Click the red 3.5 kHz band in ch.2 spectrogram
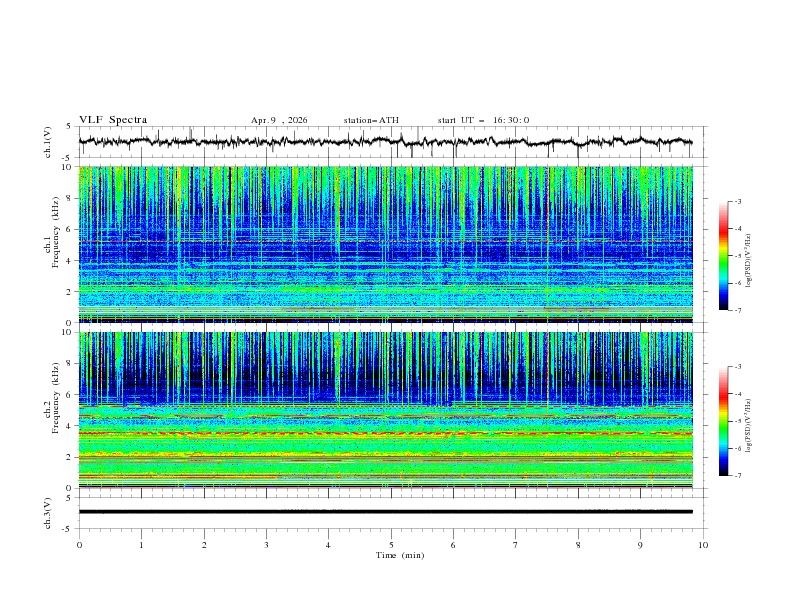Viewport: 792px width, 612px height. coord(386,434)
